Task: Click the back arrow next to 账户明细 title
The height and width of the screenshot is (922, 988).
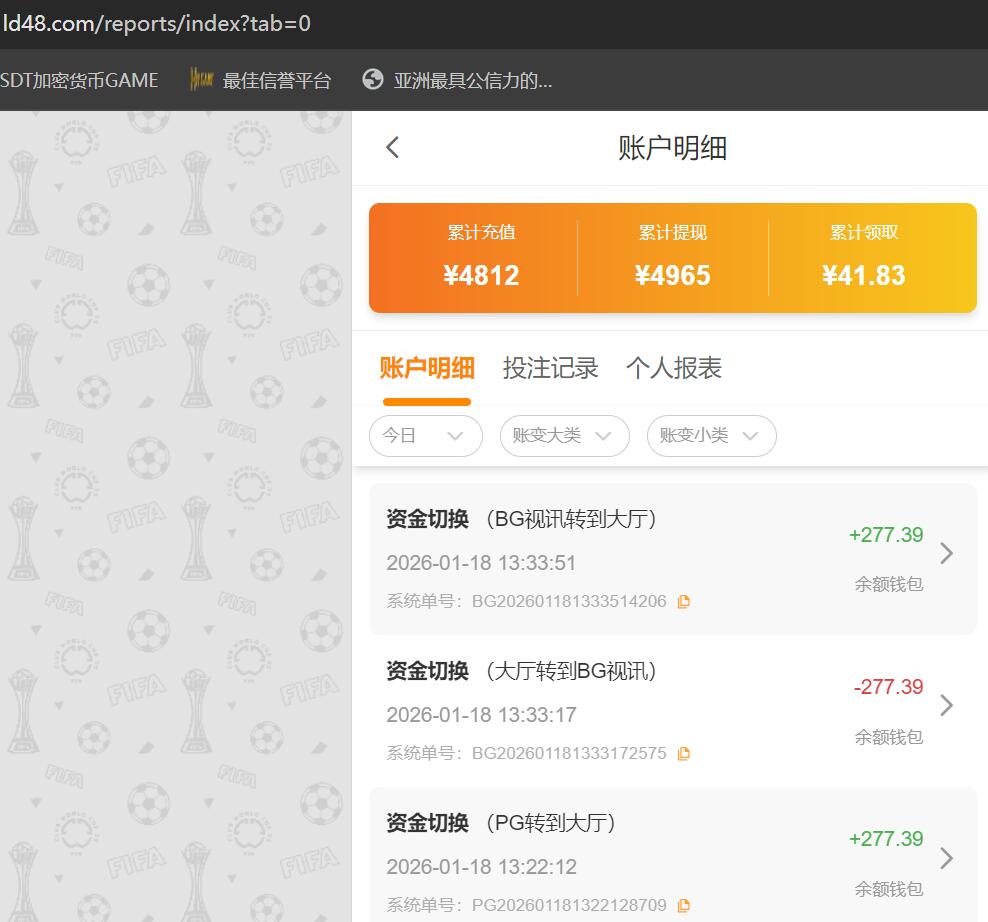Action: 391,147
